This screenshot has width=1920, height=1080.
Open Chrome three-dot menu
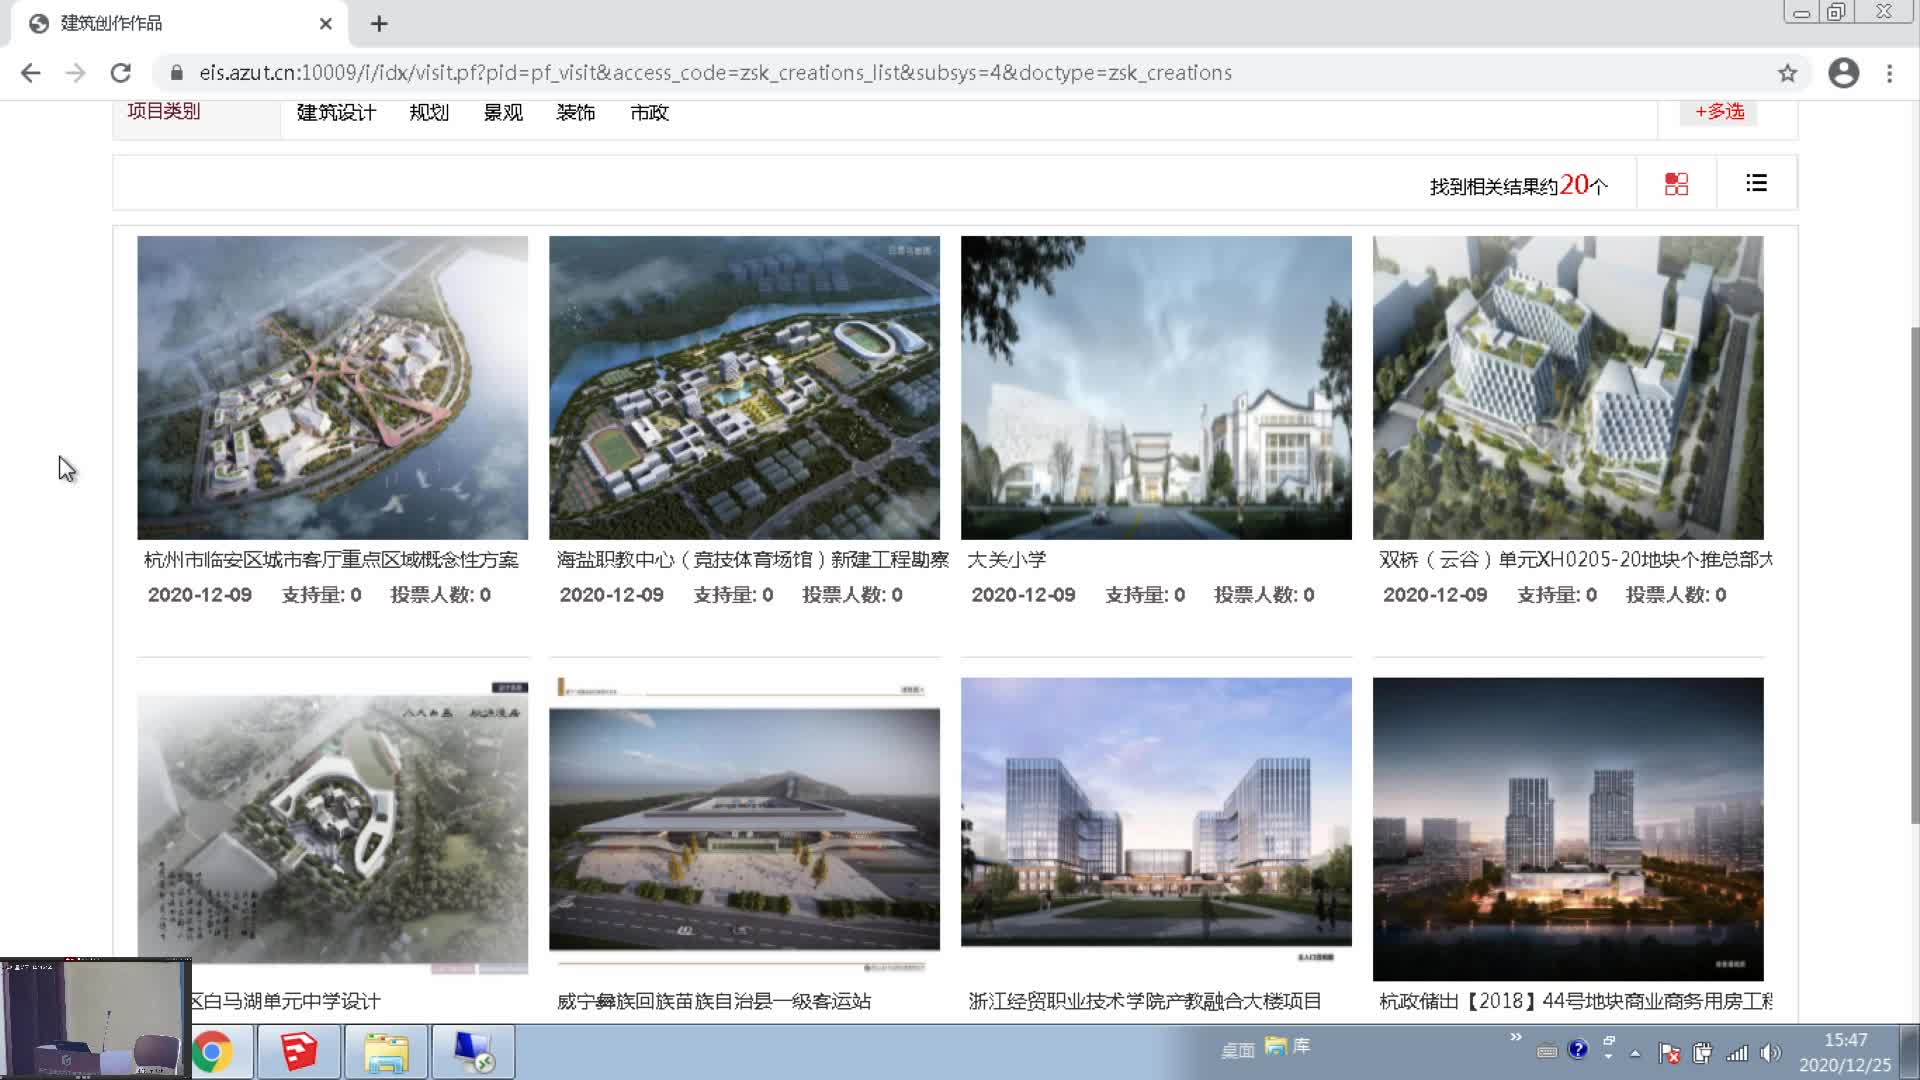pyautogui.click(x=1889, y=73)
